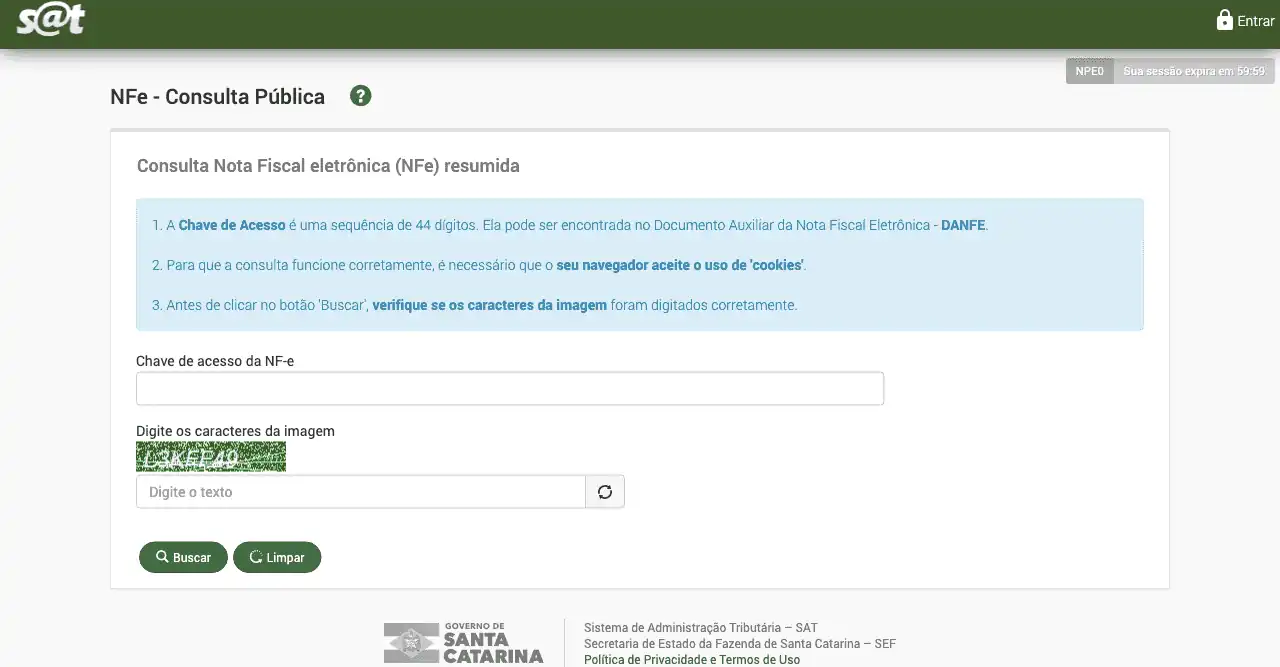1280x667 pixels.
Task: Click bold 'Chave de Acesso' in instructions
Action: [x=232, y=225]
